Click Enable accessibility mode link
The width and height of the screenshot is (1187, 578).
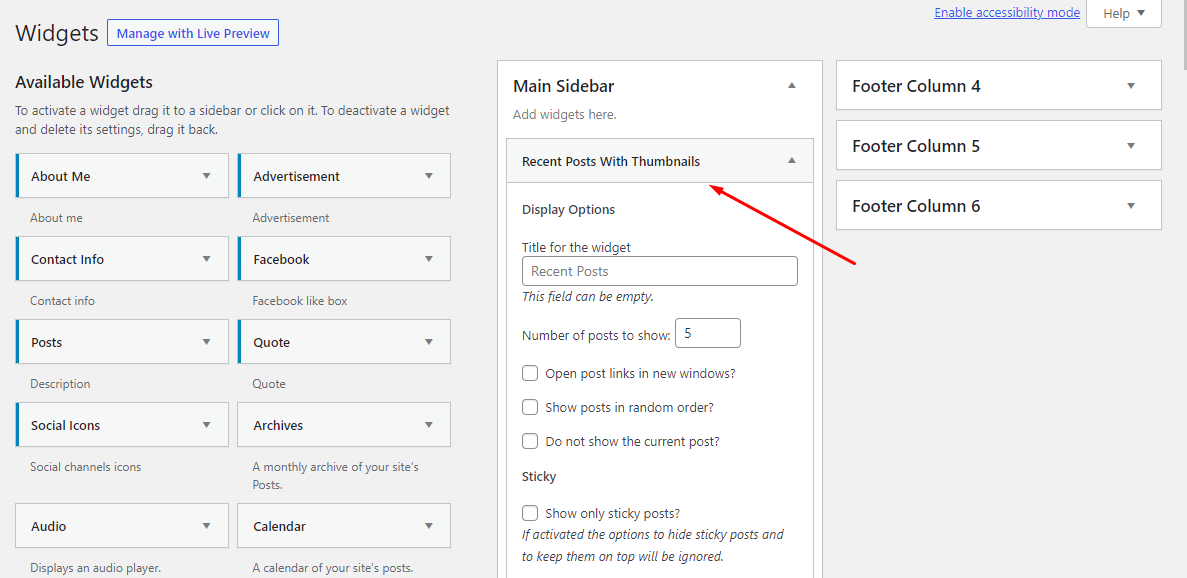coord(1007,13)
